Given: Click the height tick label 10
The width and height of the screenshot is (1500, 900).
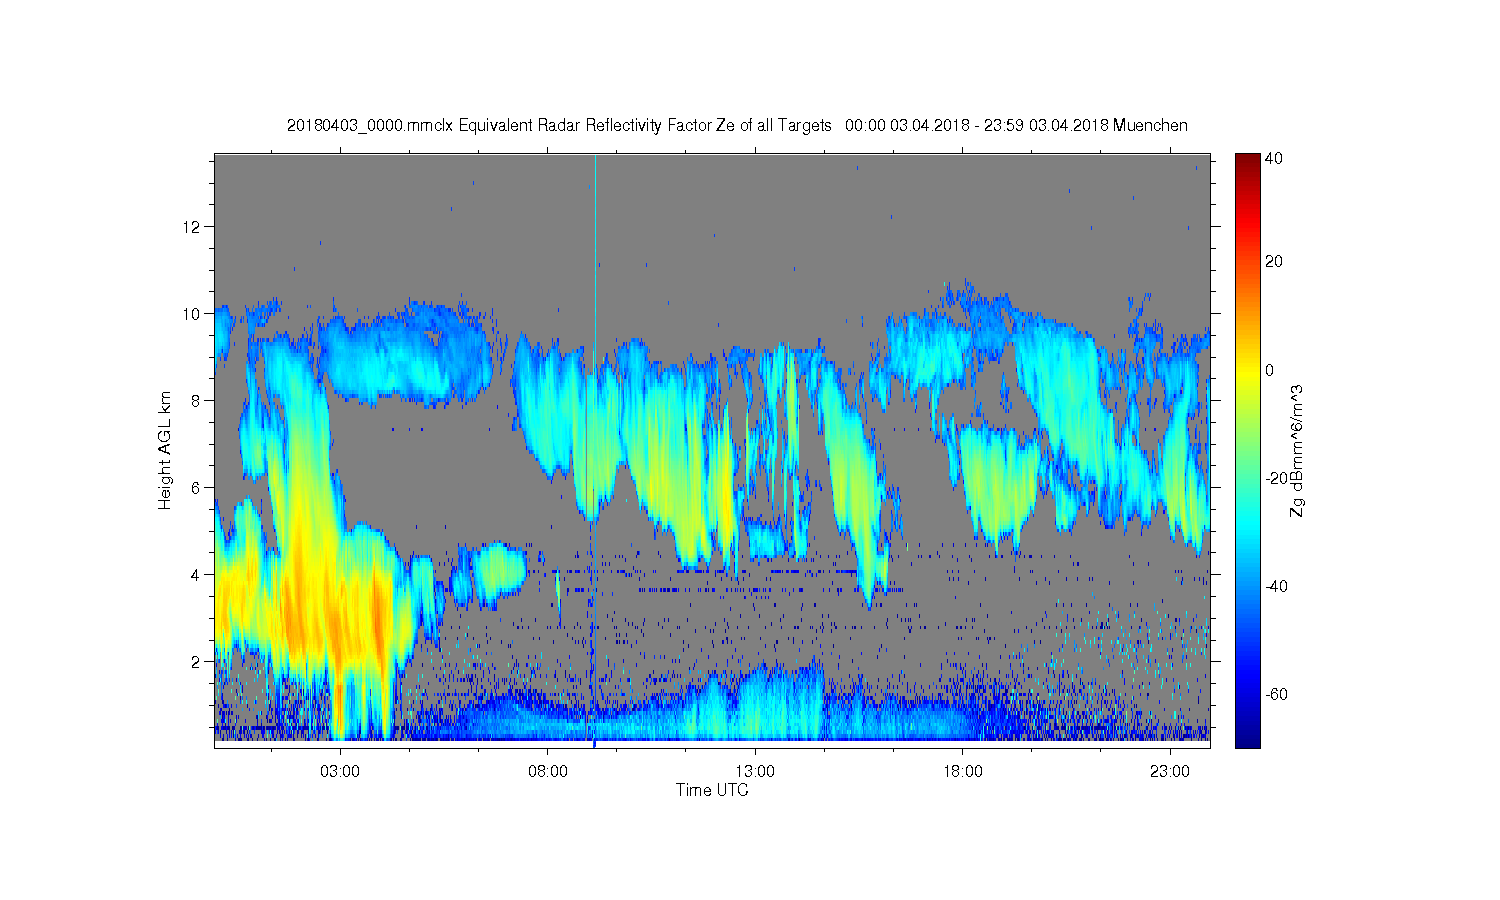Looking at the screenshot, I should 192,313.
